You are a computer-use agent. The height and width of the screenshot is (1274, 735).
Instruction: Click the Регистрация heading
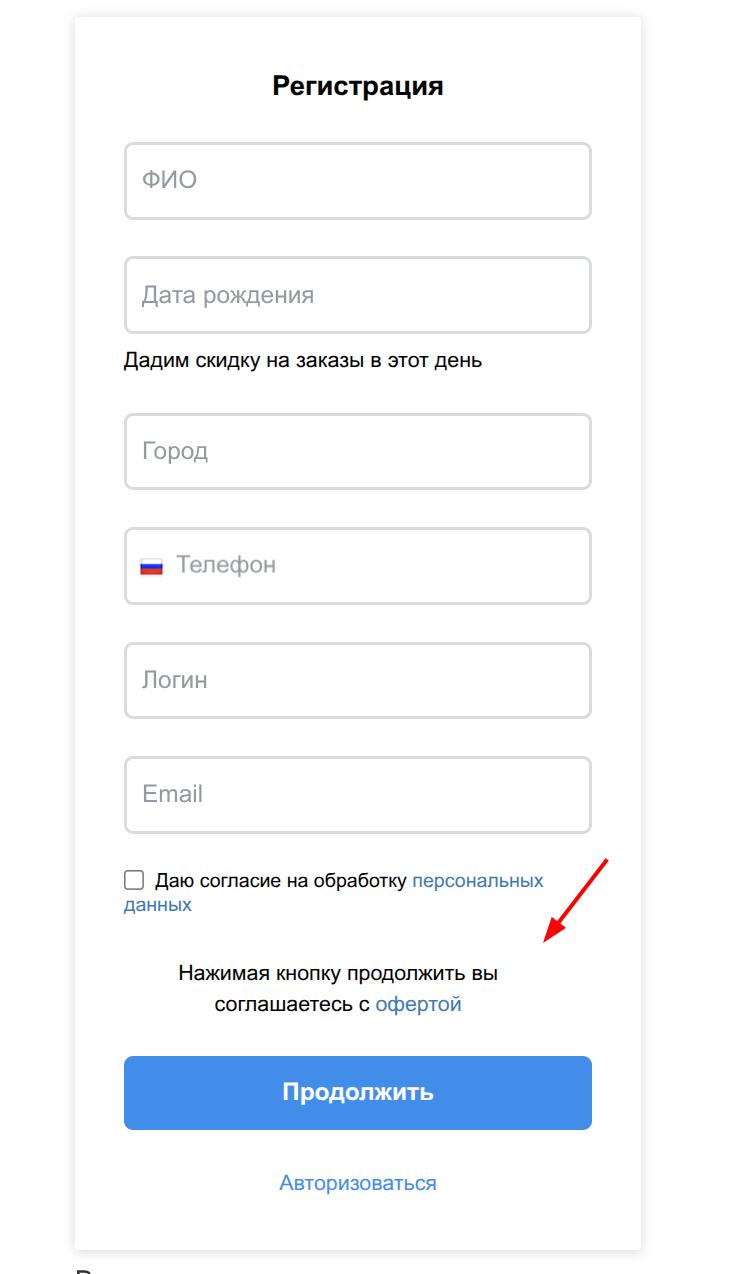(x=358, y=86)
